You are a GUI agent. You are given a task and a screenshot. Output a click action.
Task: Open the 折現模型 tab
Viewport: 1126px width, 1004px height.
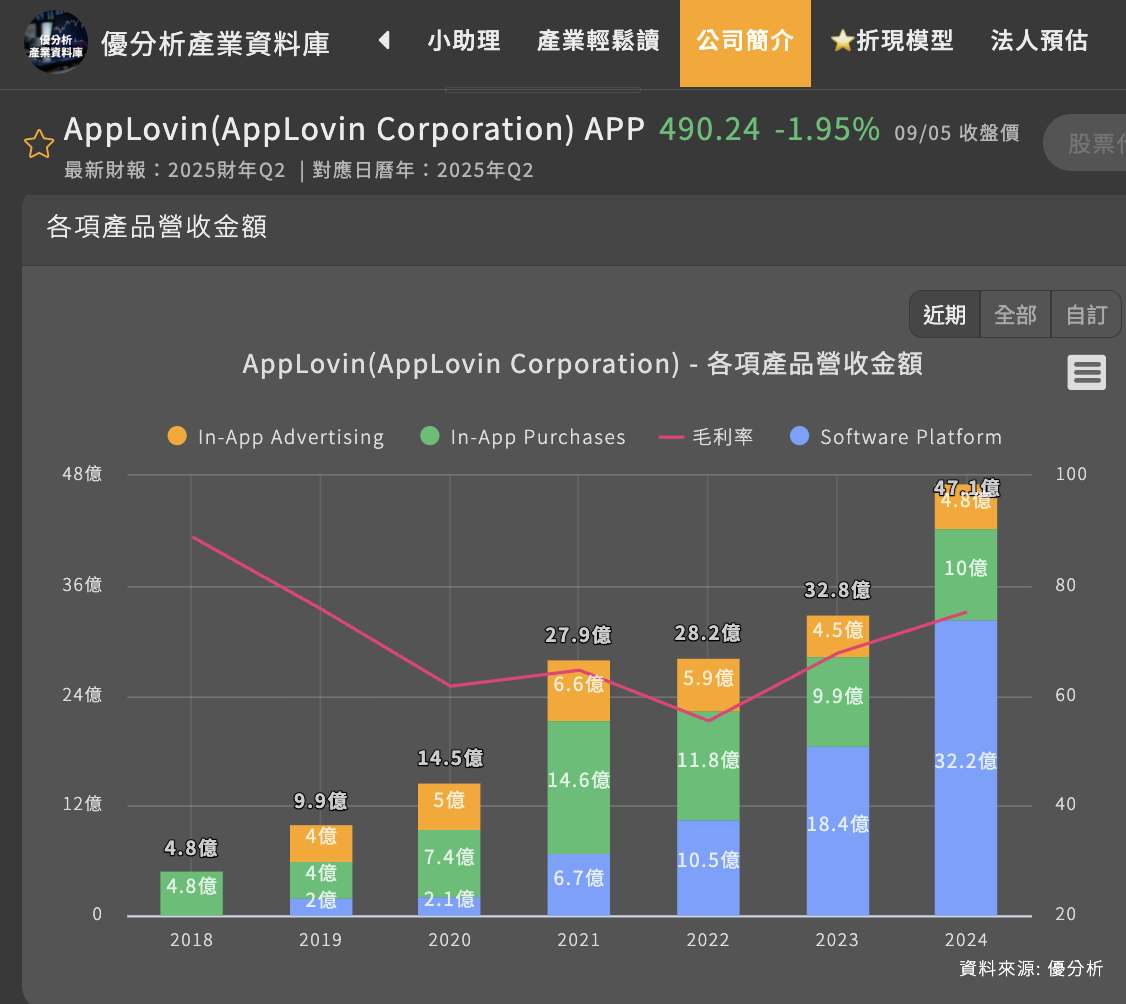tap(892, 41)
